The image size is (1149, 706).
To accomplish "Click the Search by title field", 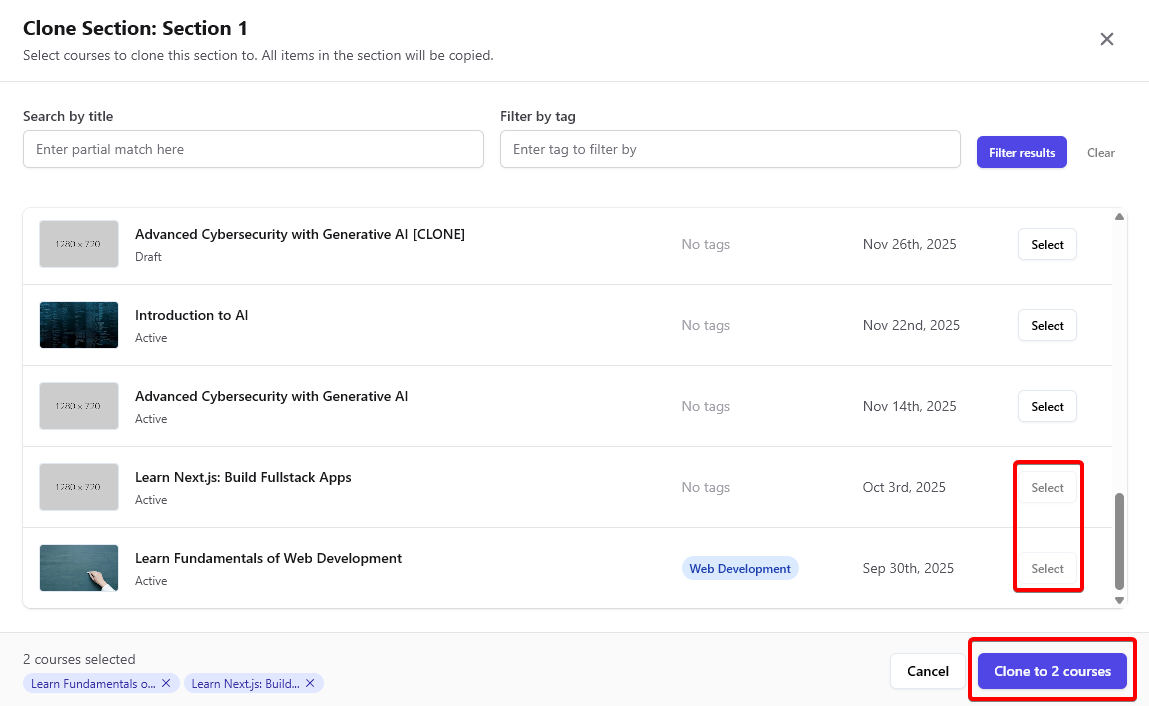I will click(x=253, y=149).
